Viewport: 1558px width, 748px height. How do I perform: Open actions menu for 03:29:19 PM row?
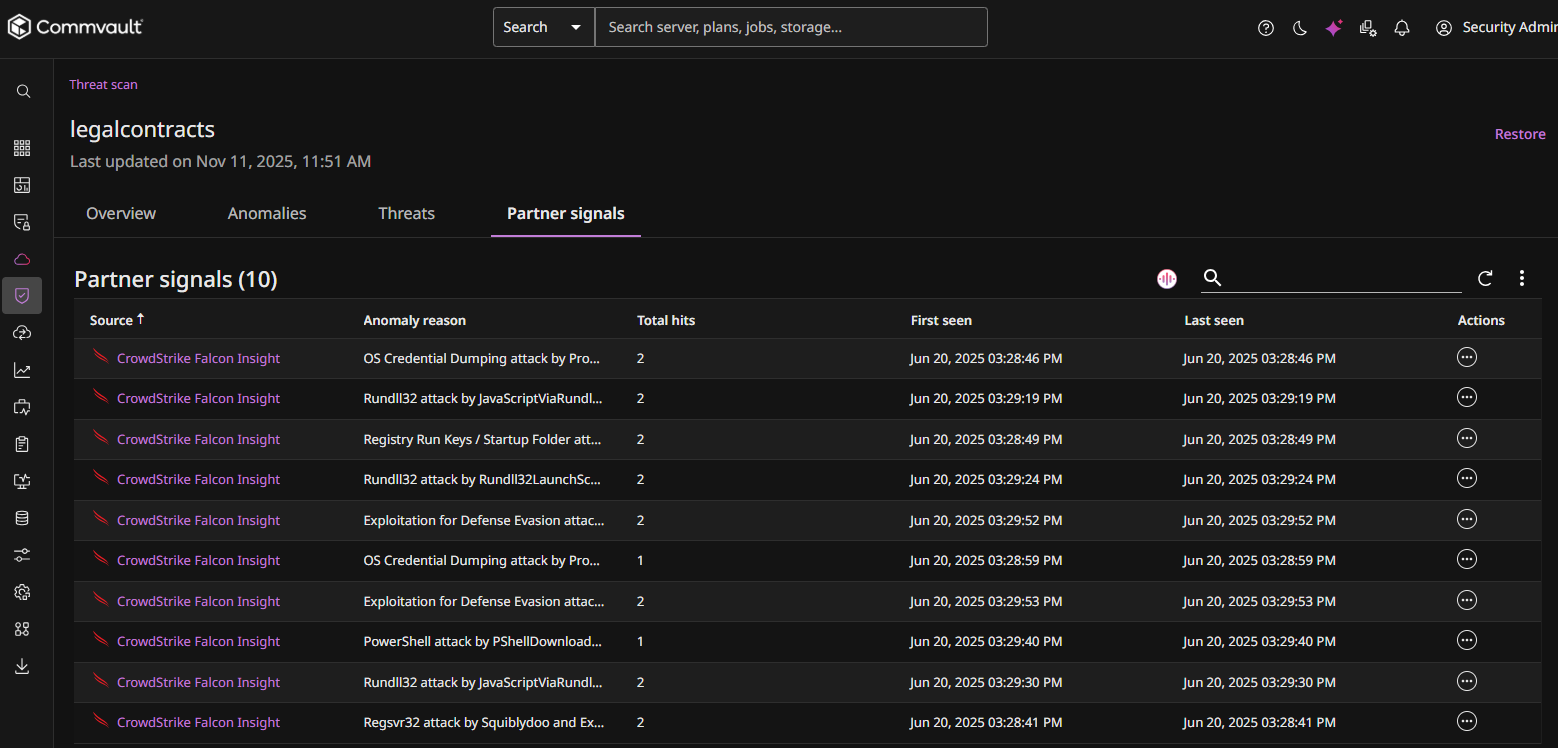coord(1467,397)
